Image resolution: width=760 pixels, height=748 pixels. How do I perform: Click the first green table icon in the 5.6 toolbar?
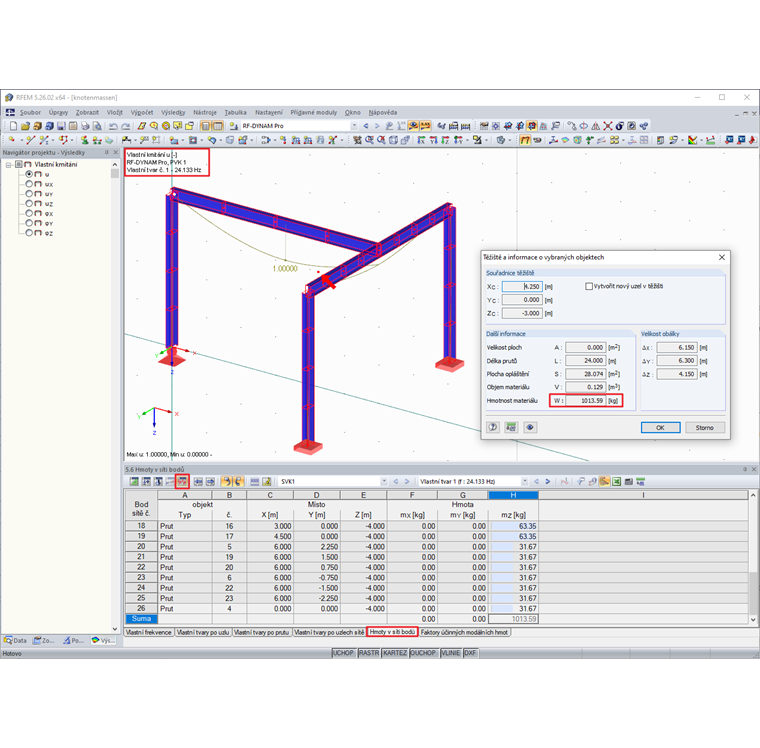coord(134,481)
